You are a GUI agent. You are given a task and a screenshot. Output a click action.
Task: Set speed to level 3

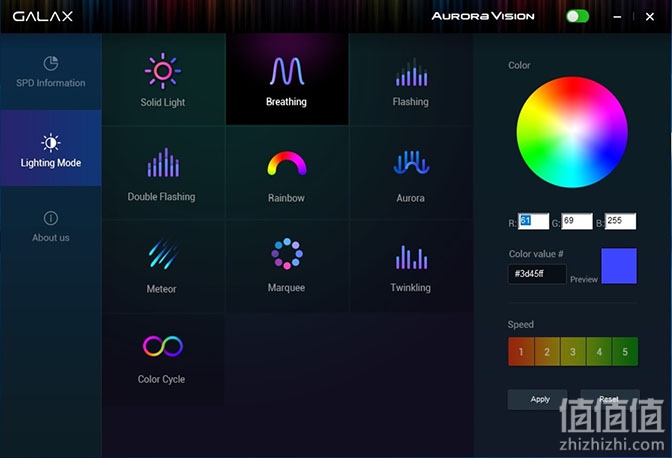573,352
